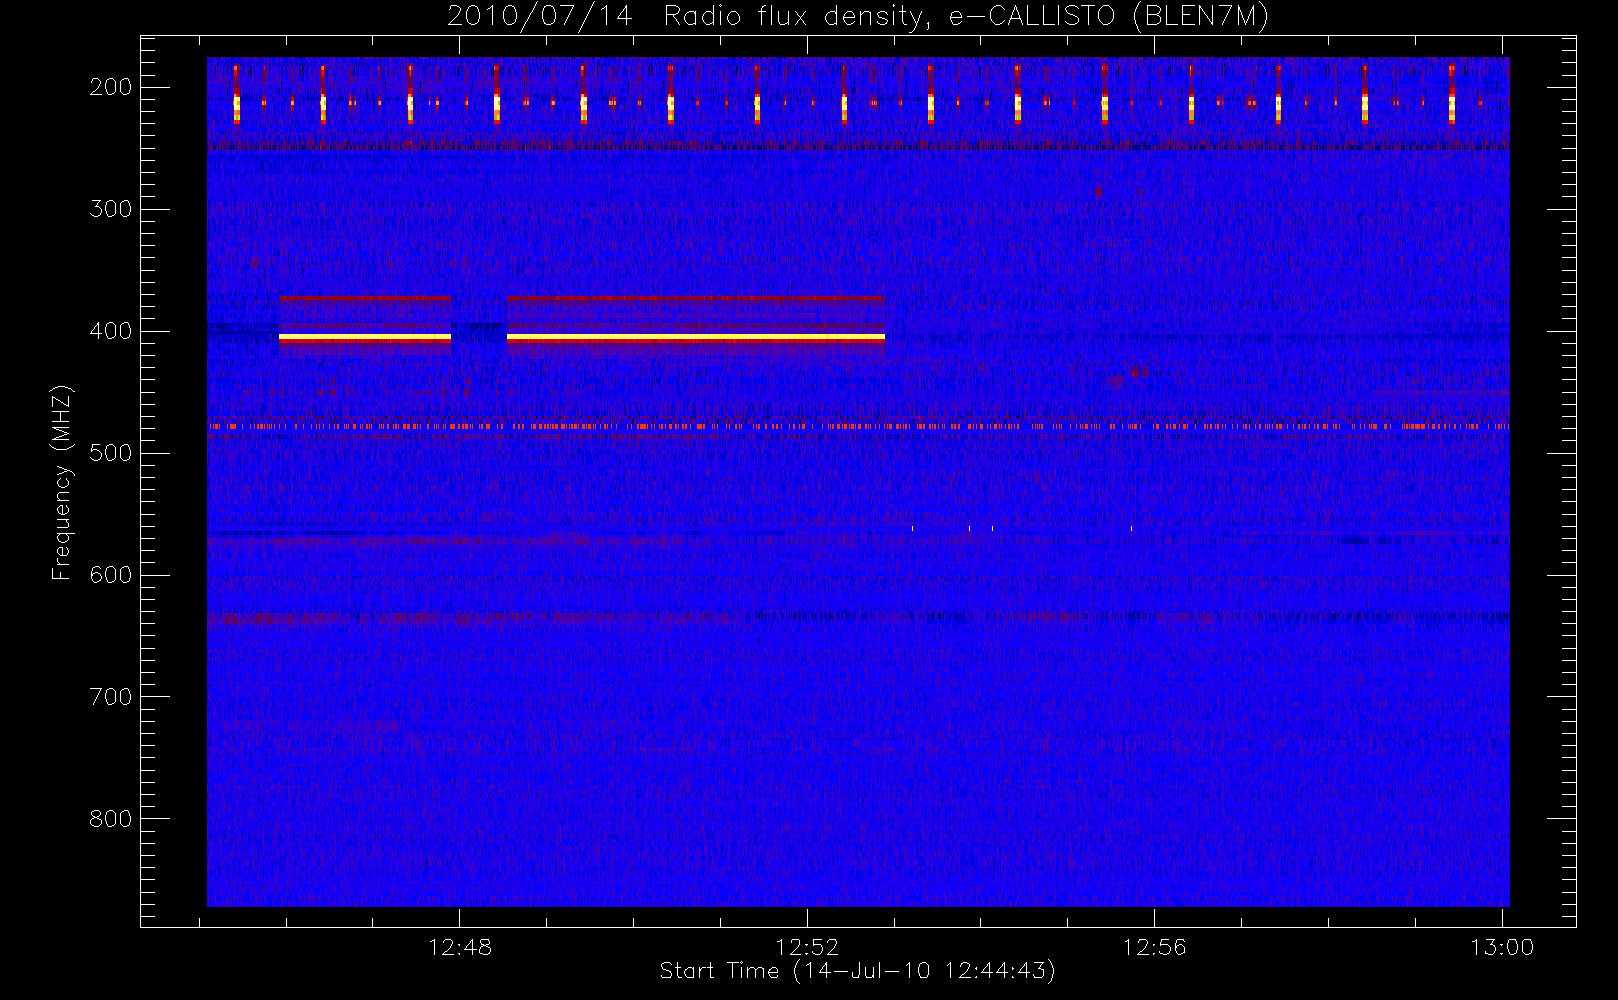Select the 700 frequency tick label
The image size is (1618, 1000).
[x=111, y=697]
